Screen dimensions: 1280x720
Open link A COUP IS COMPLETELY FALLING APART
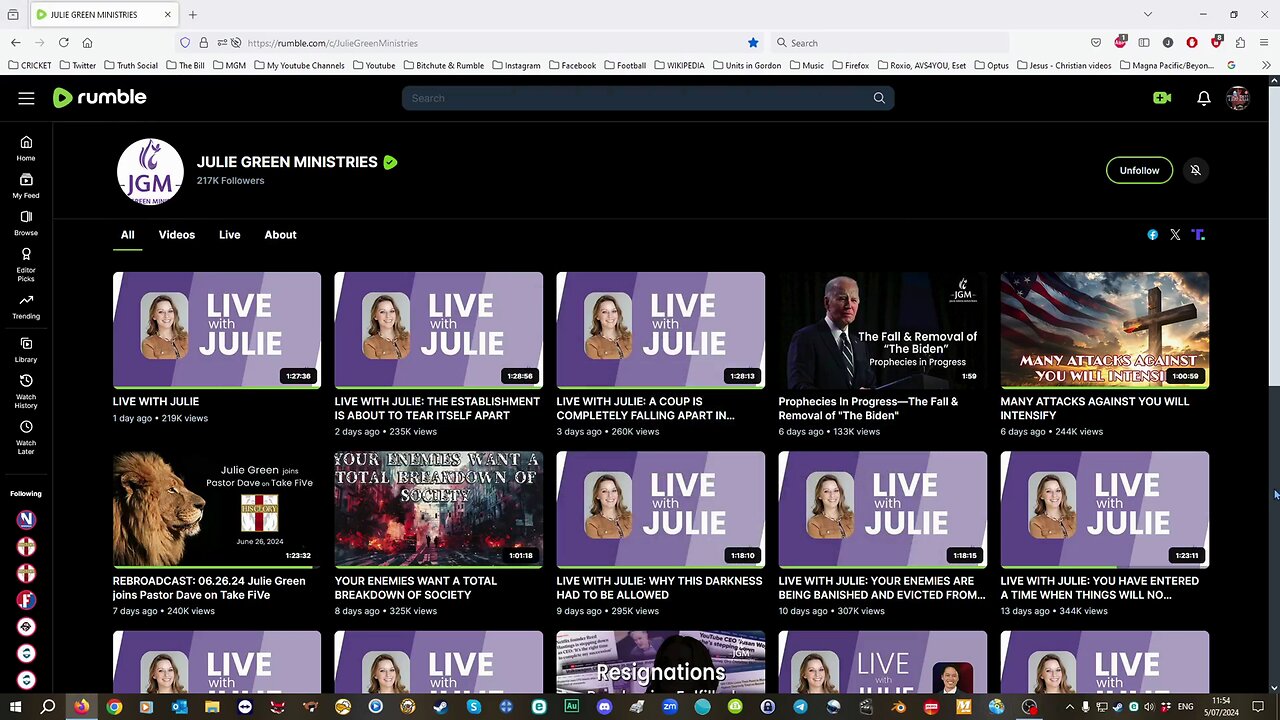click(645, 408)
